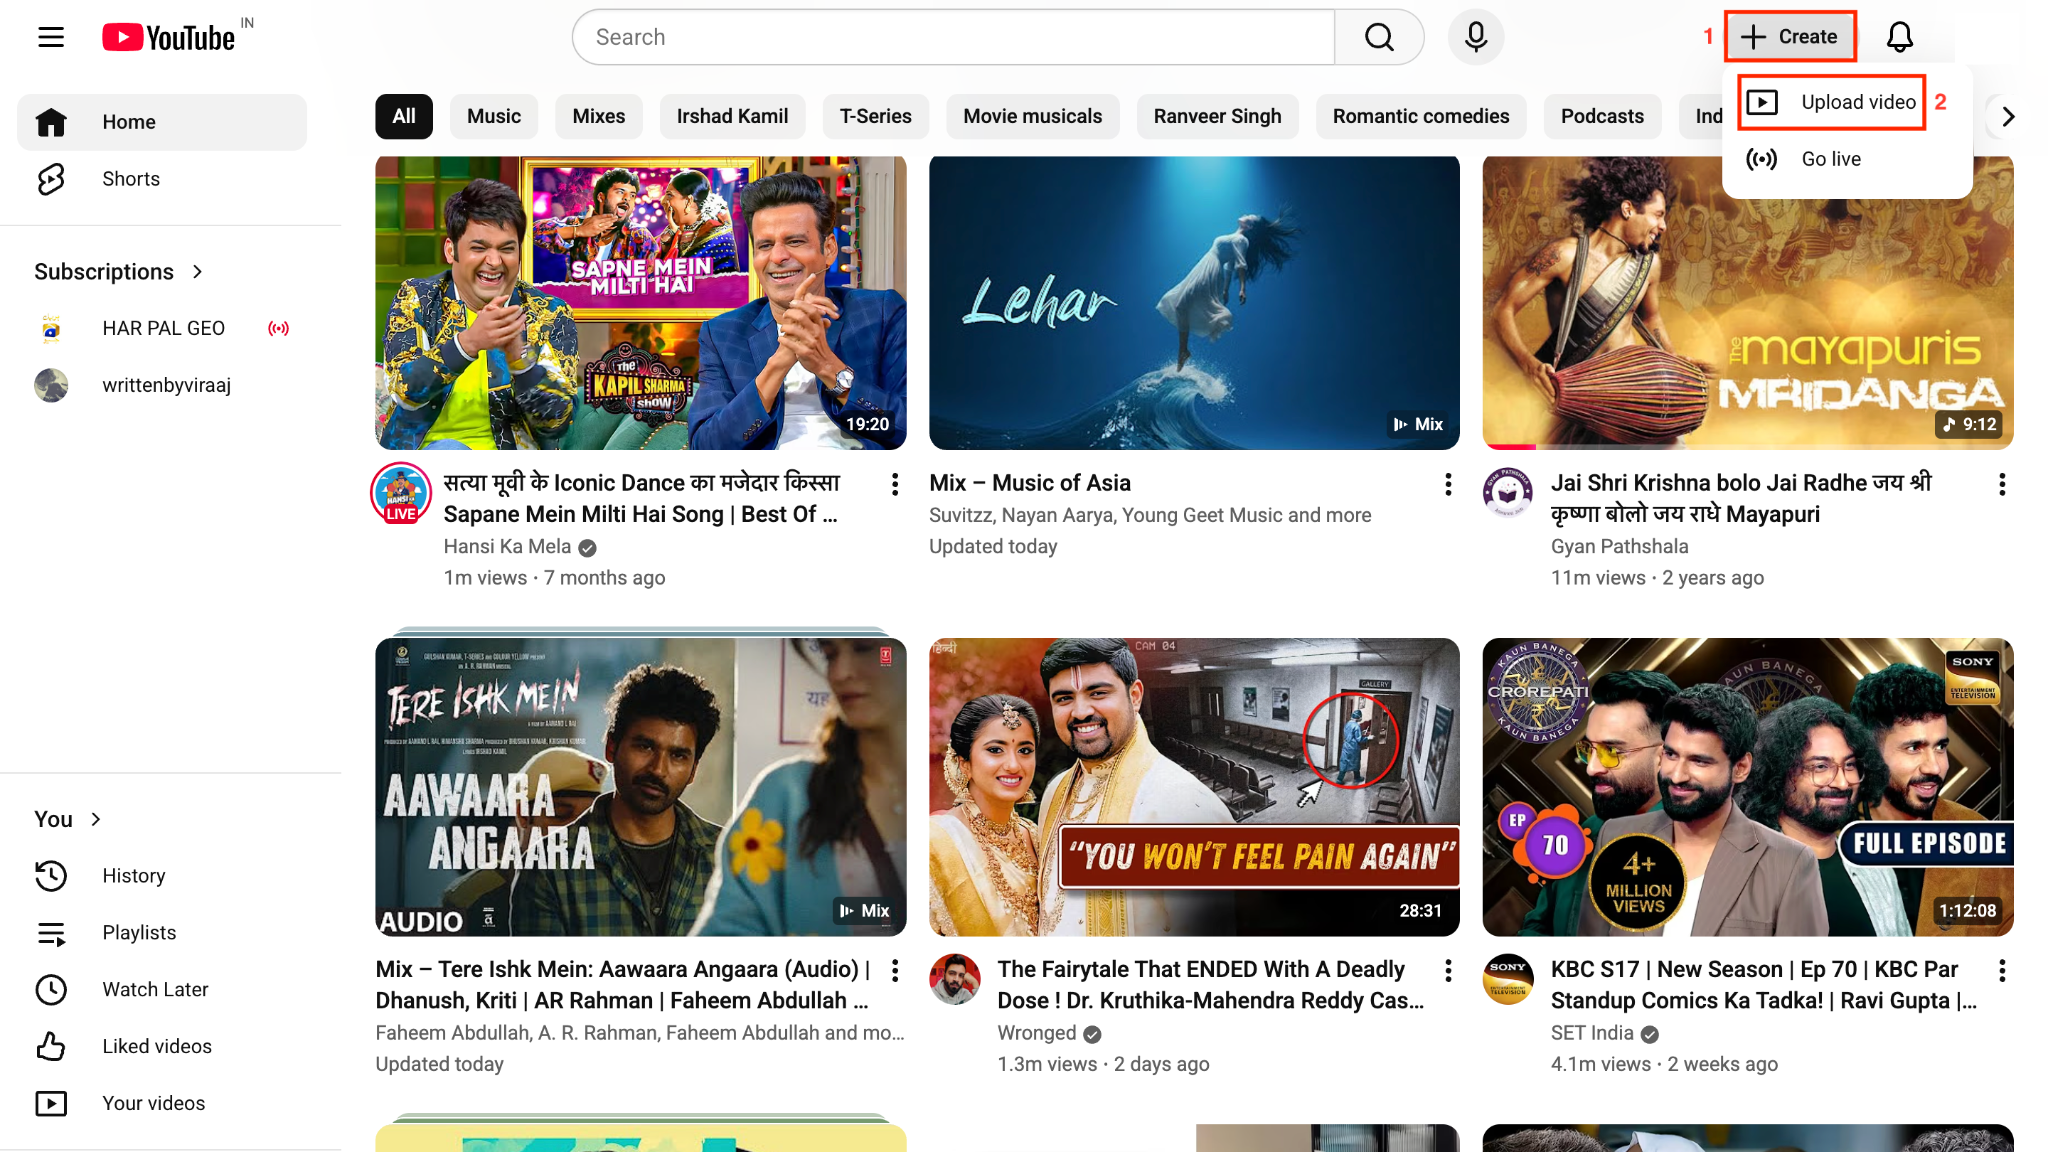Click the voice search microphone icon
Screen dimensions: 2048x1152
1475,37
